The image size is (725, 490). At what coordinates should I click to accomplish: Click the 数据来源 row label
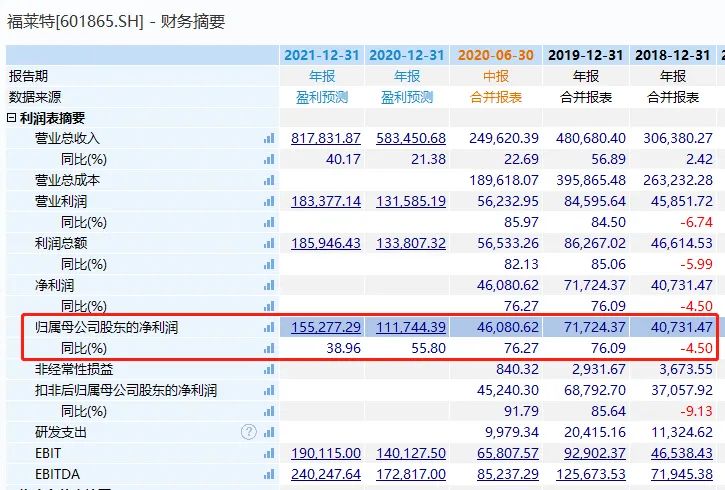tap(35, 97)
